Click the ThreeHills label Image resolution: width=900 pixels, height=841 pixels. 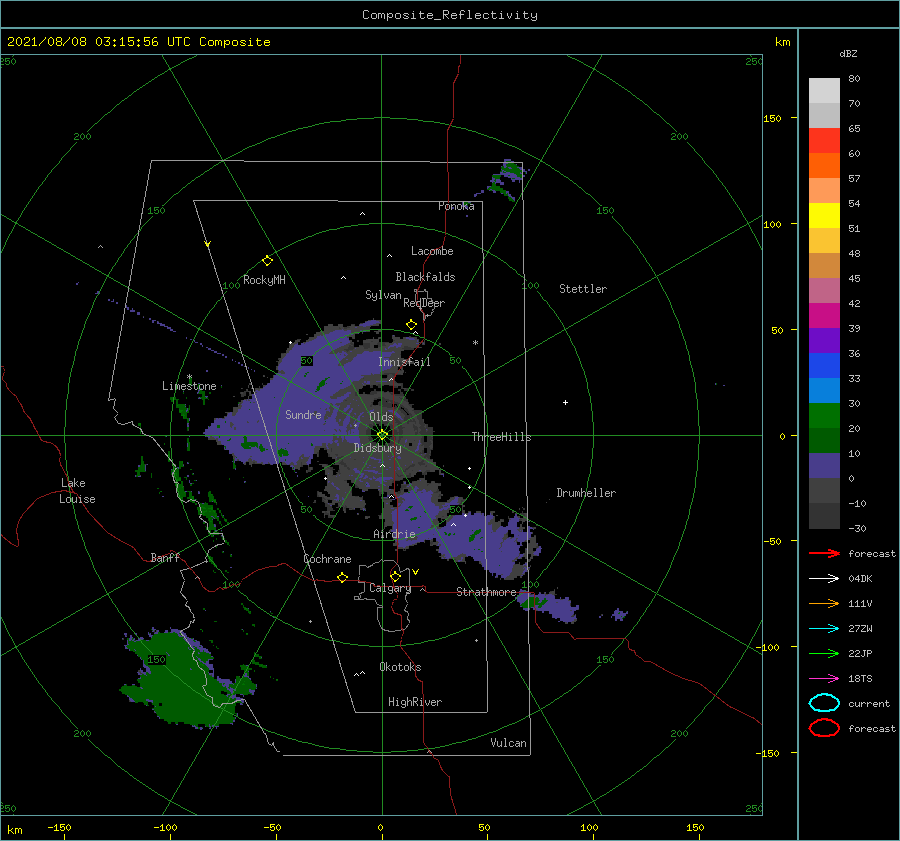501,437
